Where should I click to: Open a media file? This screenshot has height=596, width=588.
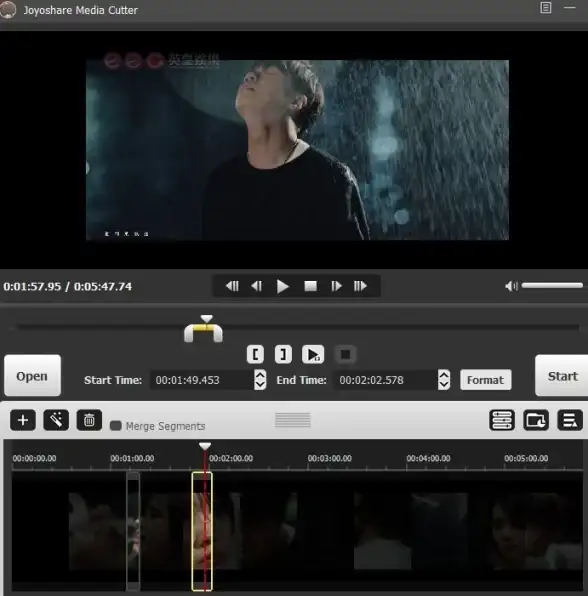coord(32,376)
